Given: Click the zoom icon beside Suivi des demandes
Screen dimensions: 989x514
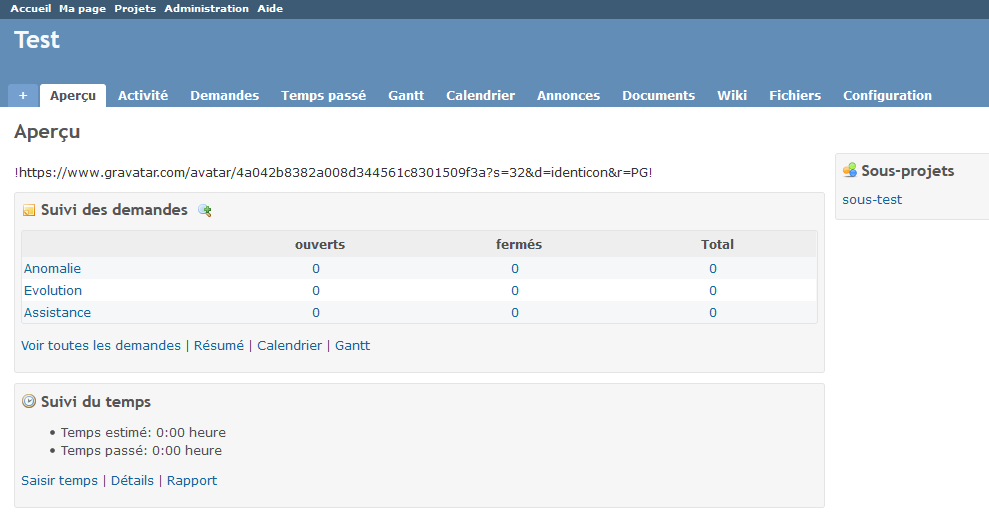Looking at the screenshot, I should (x=205, y=210).
